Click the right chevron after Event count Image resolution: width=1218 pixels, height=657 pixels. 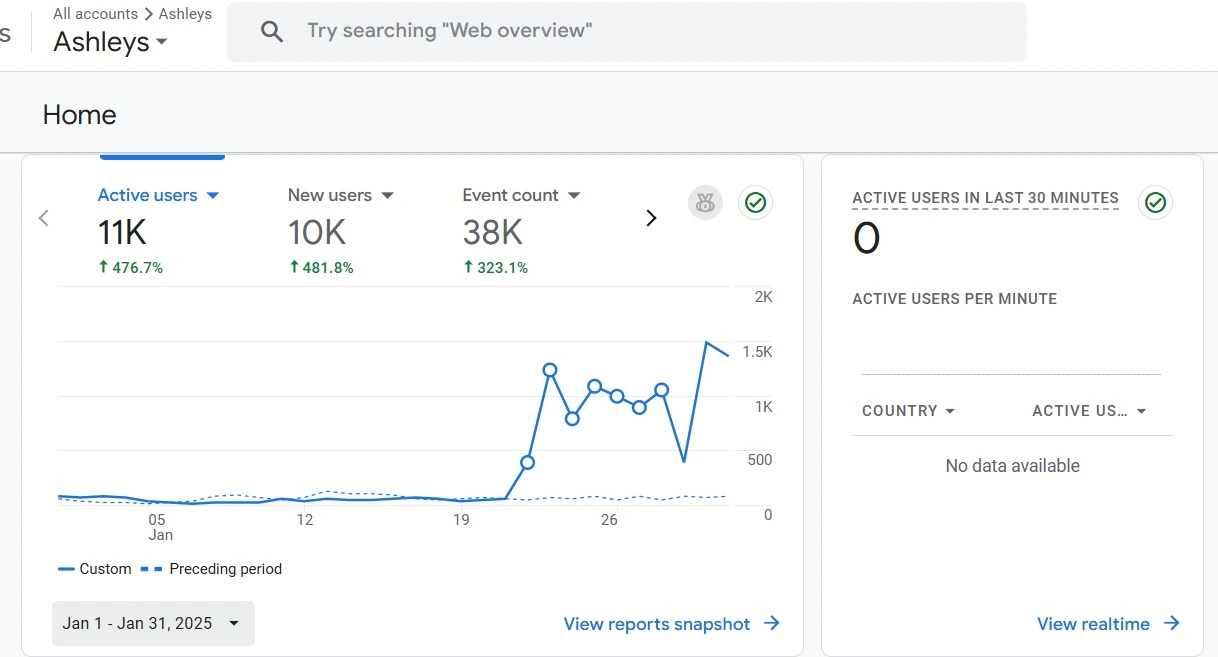[651, 218]
